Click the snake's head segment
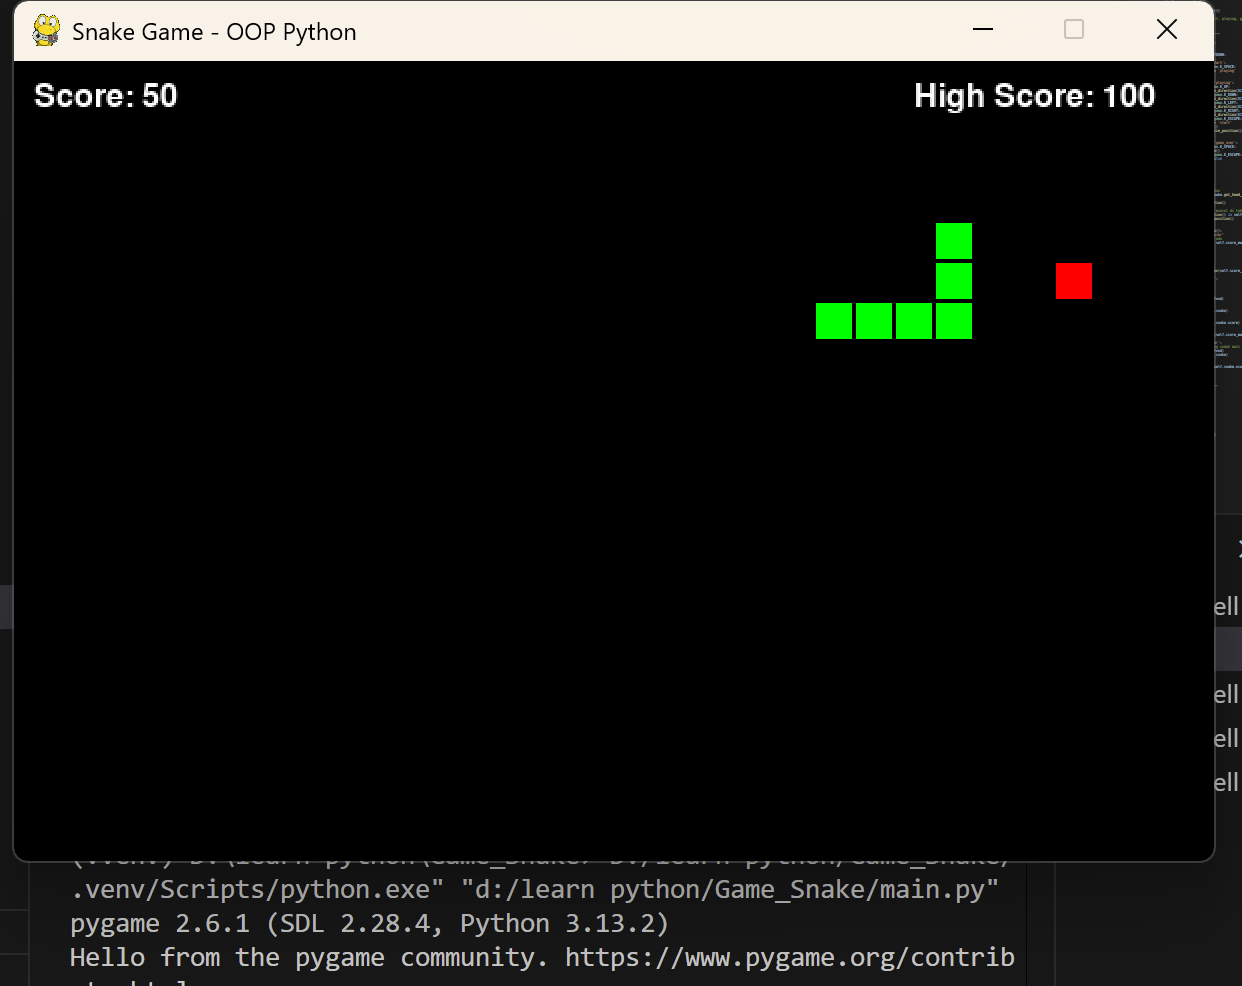Screen dimensions: 1242x986 coord(954,239)
